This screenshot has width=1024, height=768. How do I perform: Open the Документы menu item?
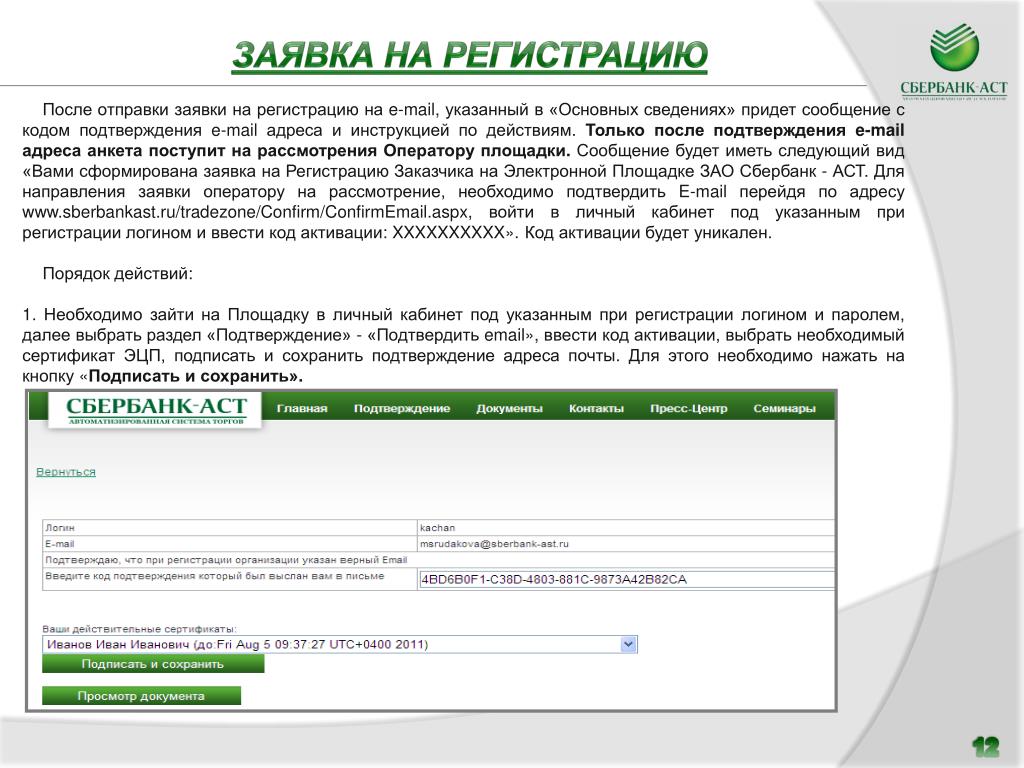pyautogui.click(x=509, y=408)
